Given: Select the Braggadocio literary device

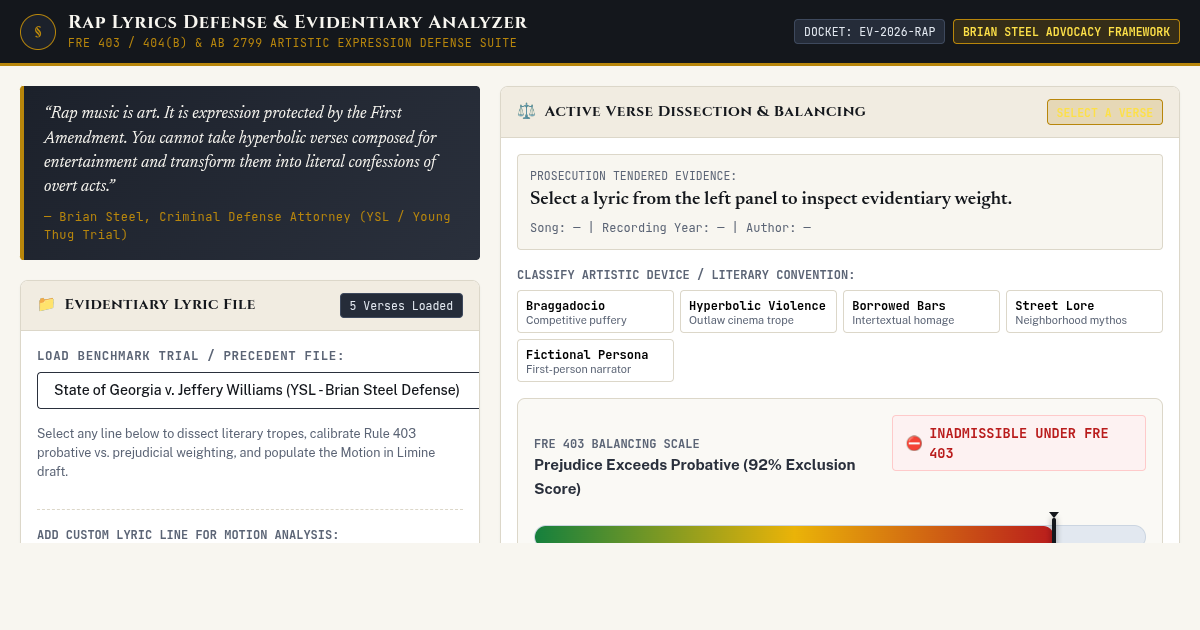Looking at the screenshot, I should pos(595,312).
